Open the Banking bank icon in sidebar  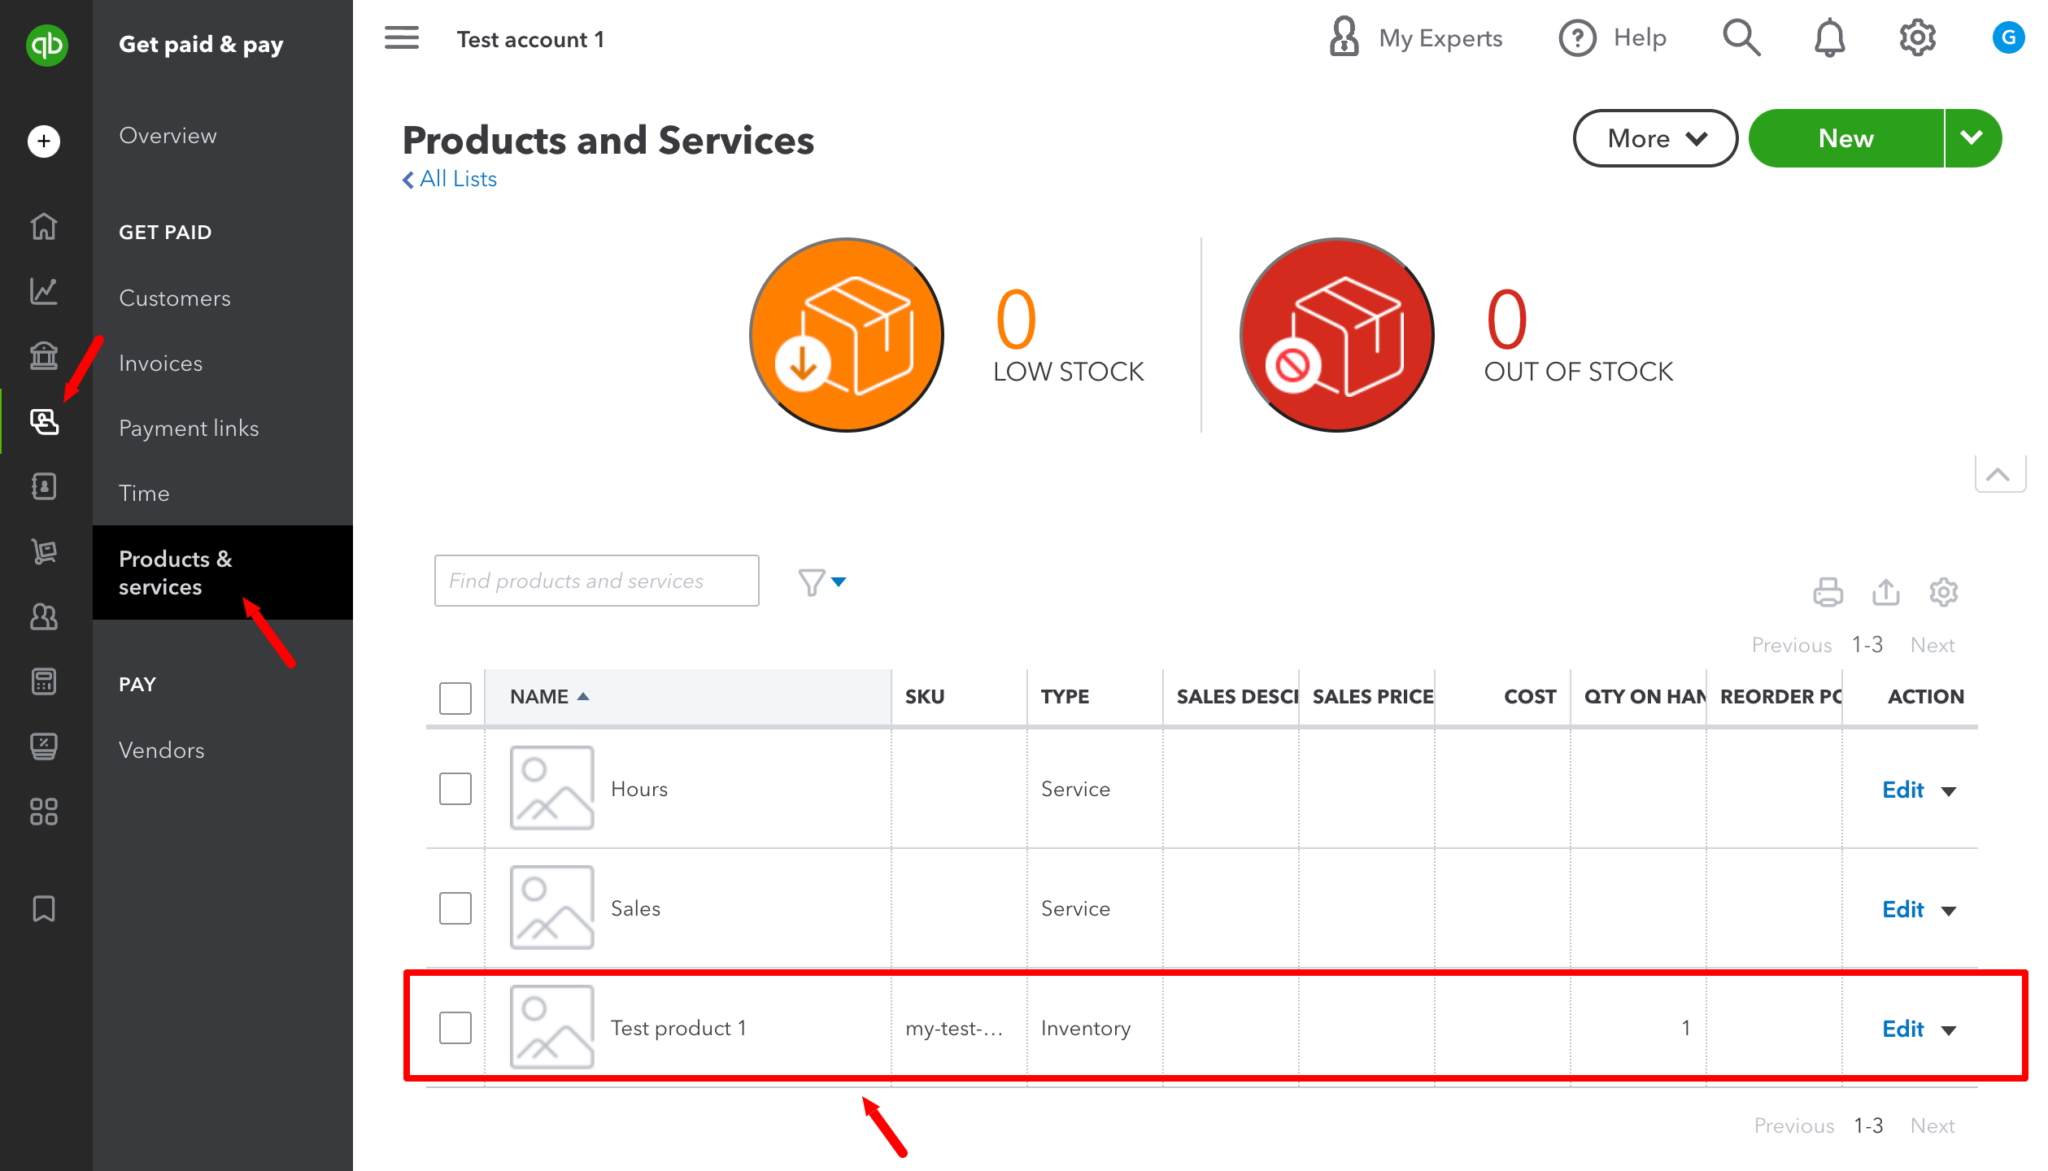click(44, 356)
